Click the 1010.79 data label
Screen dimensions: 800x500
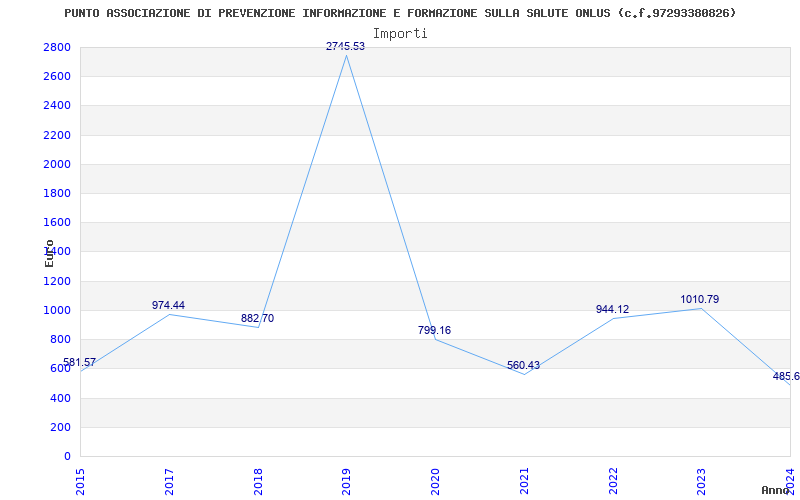click(x=699, y=299)
